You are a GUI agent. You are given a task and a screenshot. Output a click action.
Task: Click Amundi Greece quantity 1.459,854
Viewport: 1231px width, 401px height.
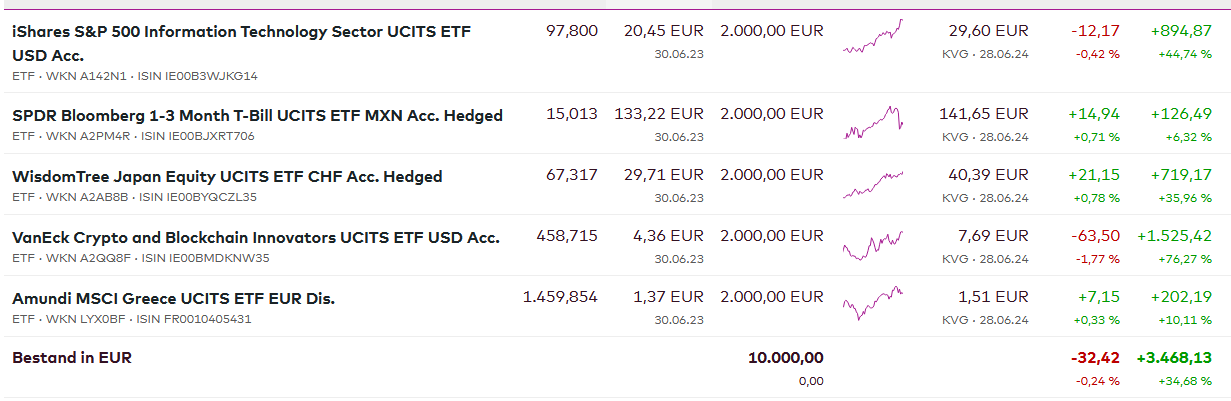coord(560,298)
